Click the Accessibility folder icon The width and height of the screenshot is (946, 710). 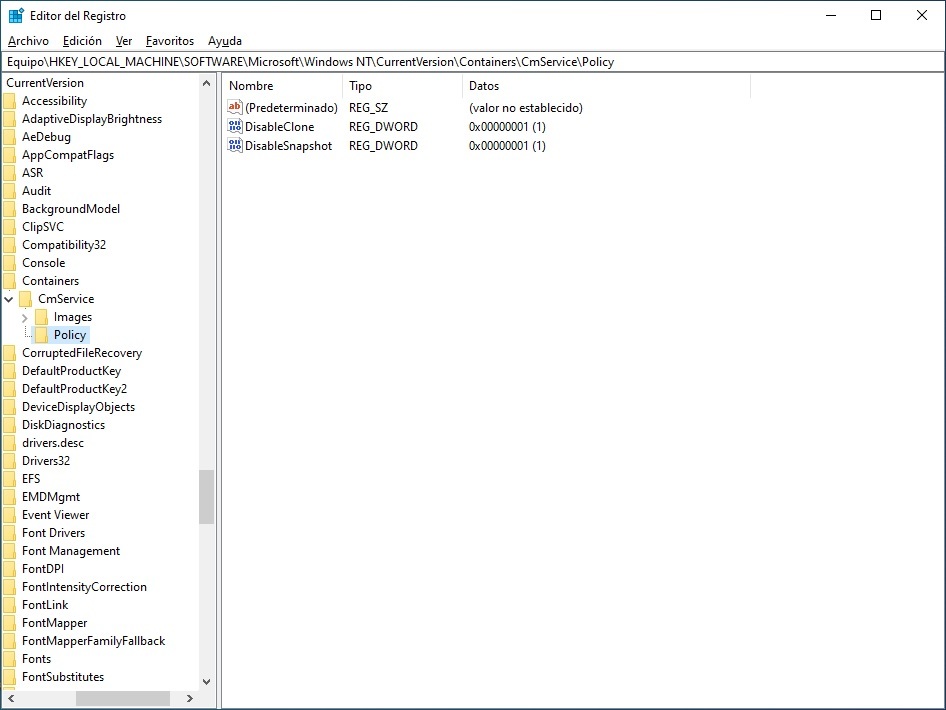tap(10, 101)
